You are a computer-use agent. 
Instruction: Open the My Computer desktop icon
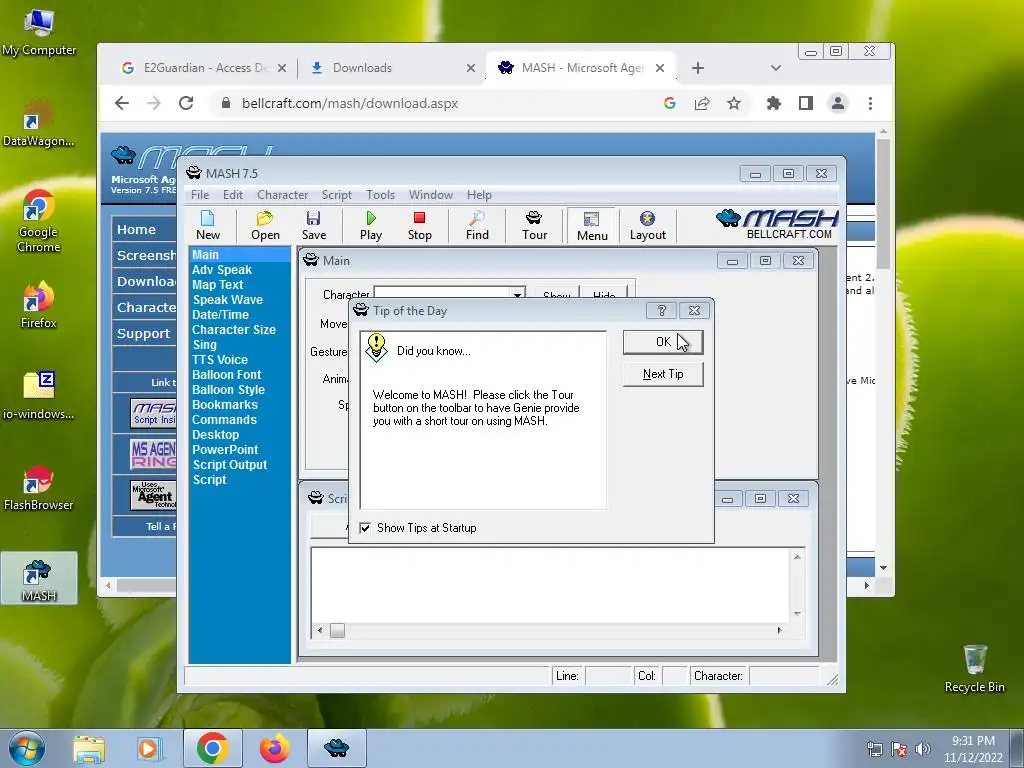coord(39,33)
